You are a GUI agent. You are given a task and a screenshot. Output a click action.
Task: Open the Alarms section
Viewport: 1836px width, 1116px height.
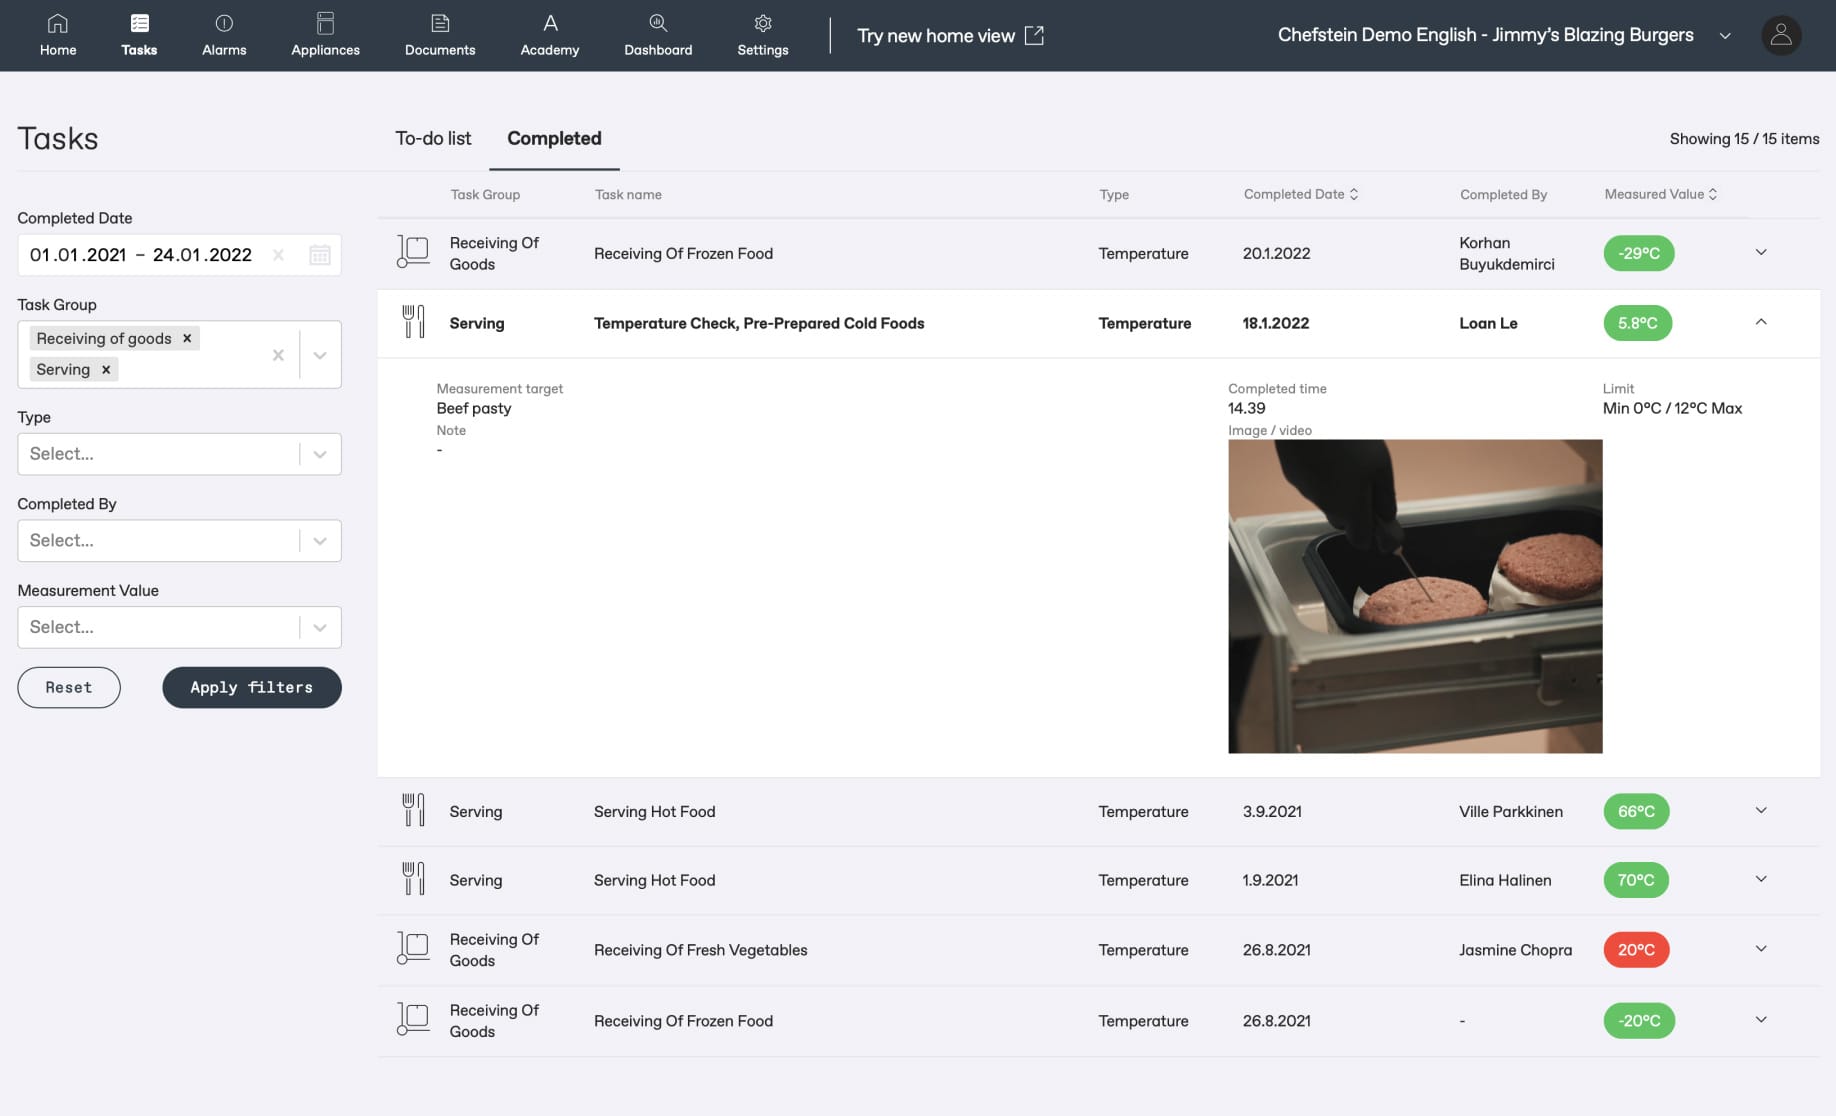click(x=224, y=35)
